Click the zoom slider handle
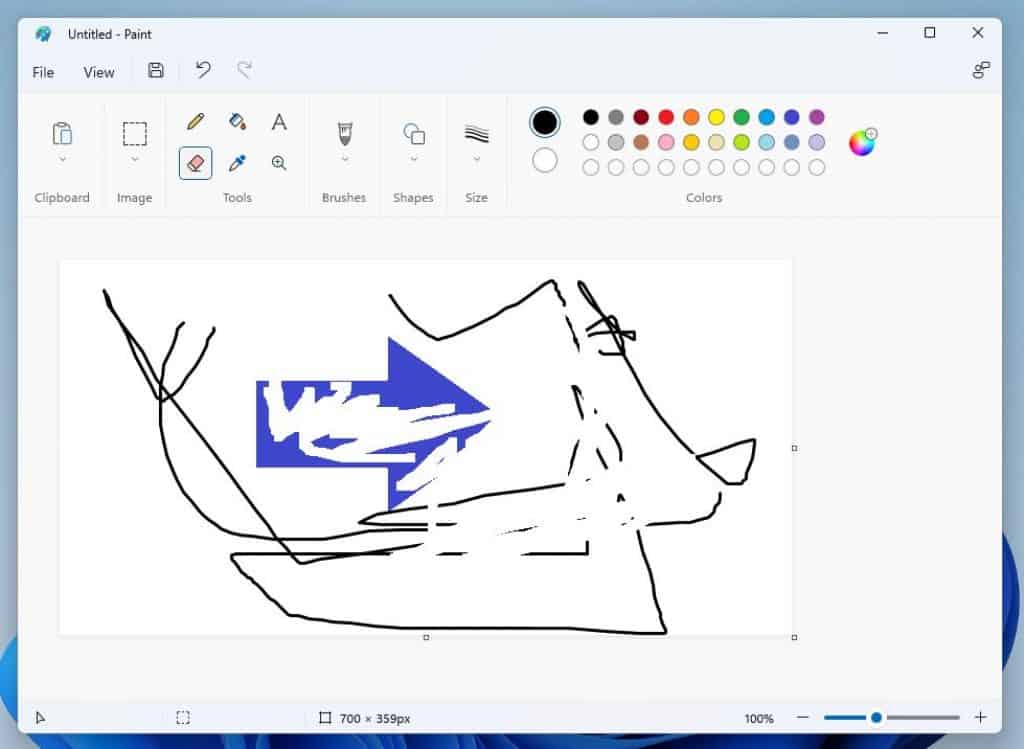This screenshot has height=749, width=1024. coord(876,717)
